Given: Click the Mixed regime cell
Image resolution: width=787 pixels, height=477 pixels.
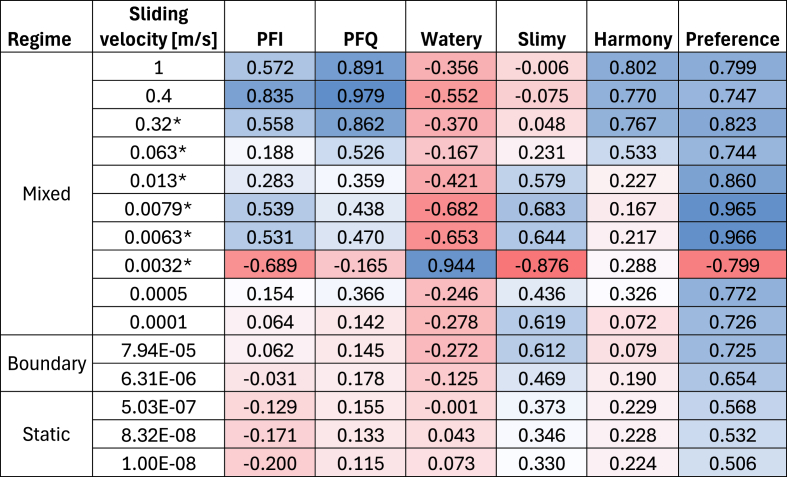Looking at the screenshot, I should pyautogui.click(x=46, y=193).
